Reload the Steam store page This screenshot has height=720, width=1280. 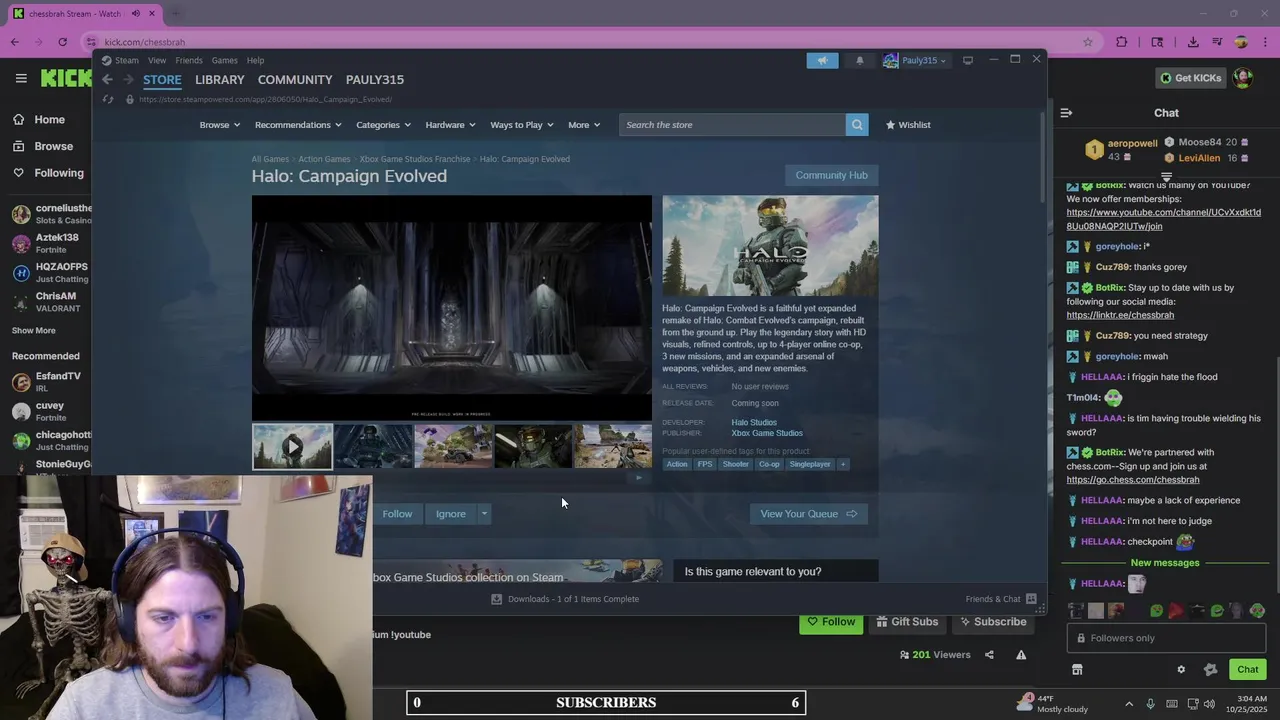(108, 99)
